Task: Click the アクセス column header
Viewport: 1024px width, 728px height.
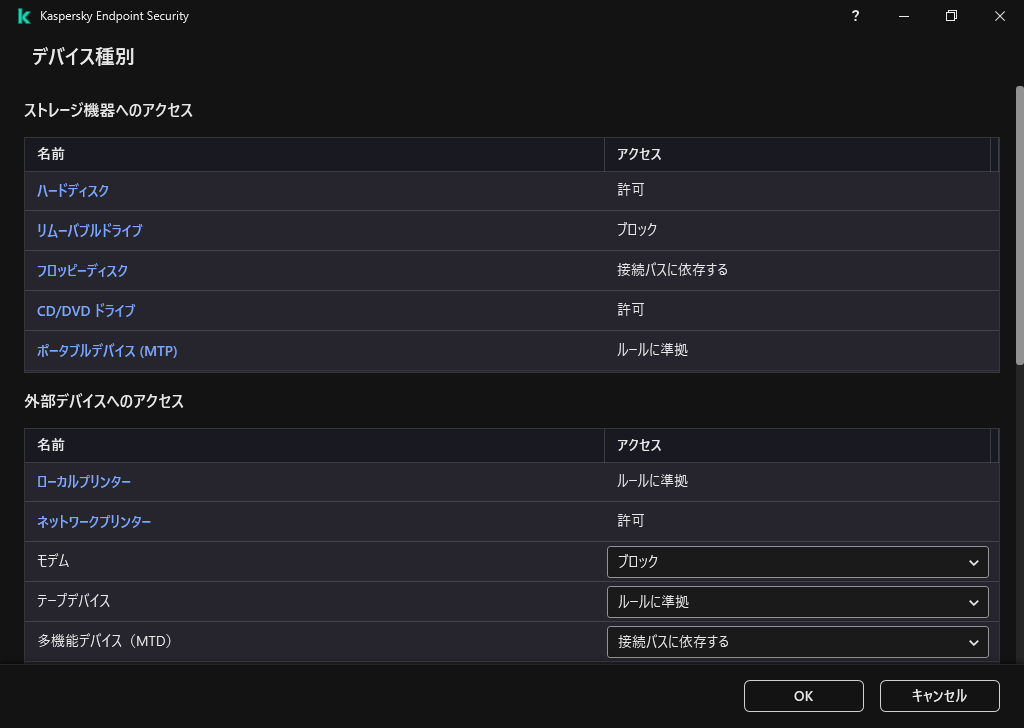Action: click(x=637, y=155)
